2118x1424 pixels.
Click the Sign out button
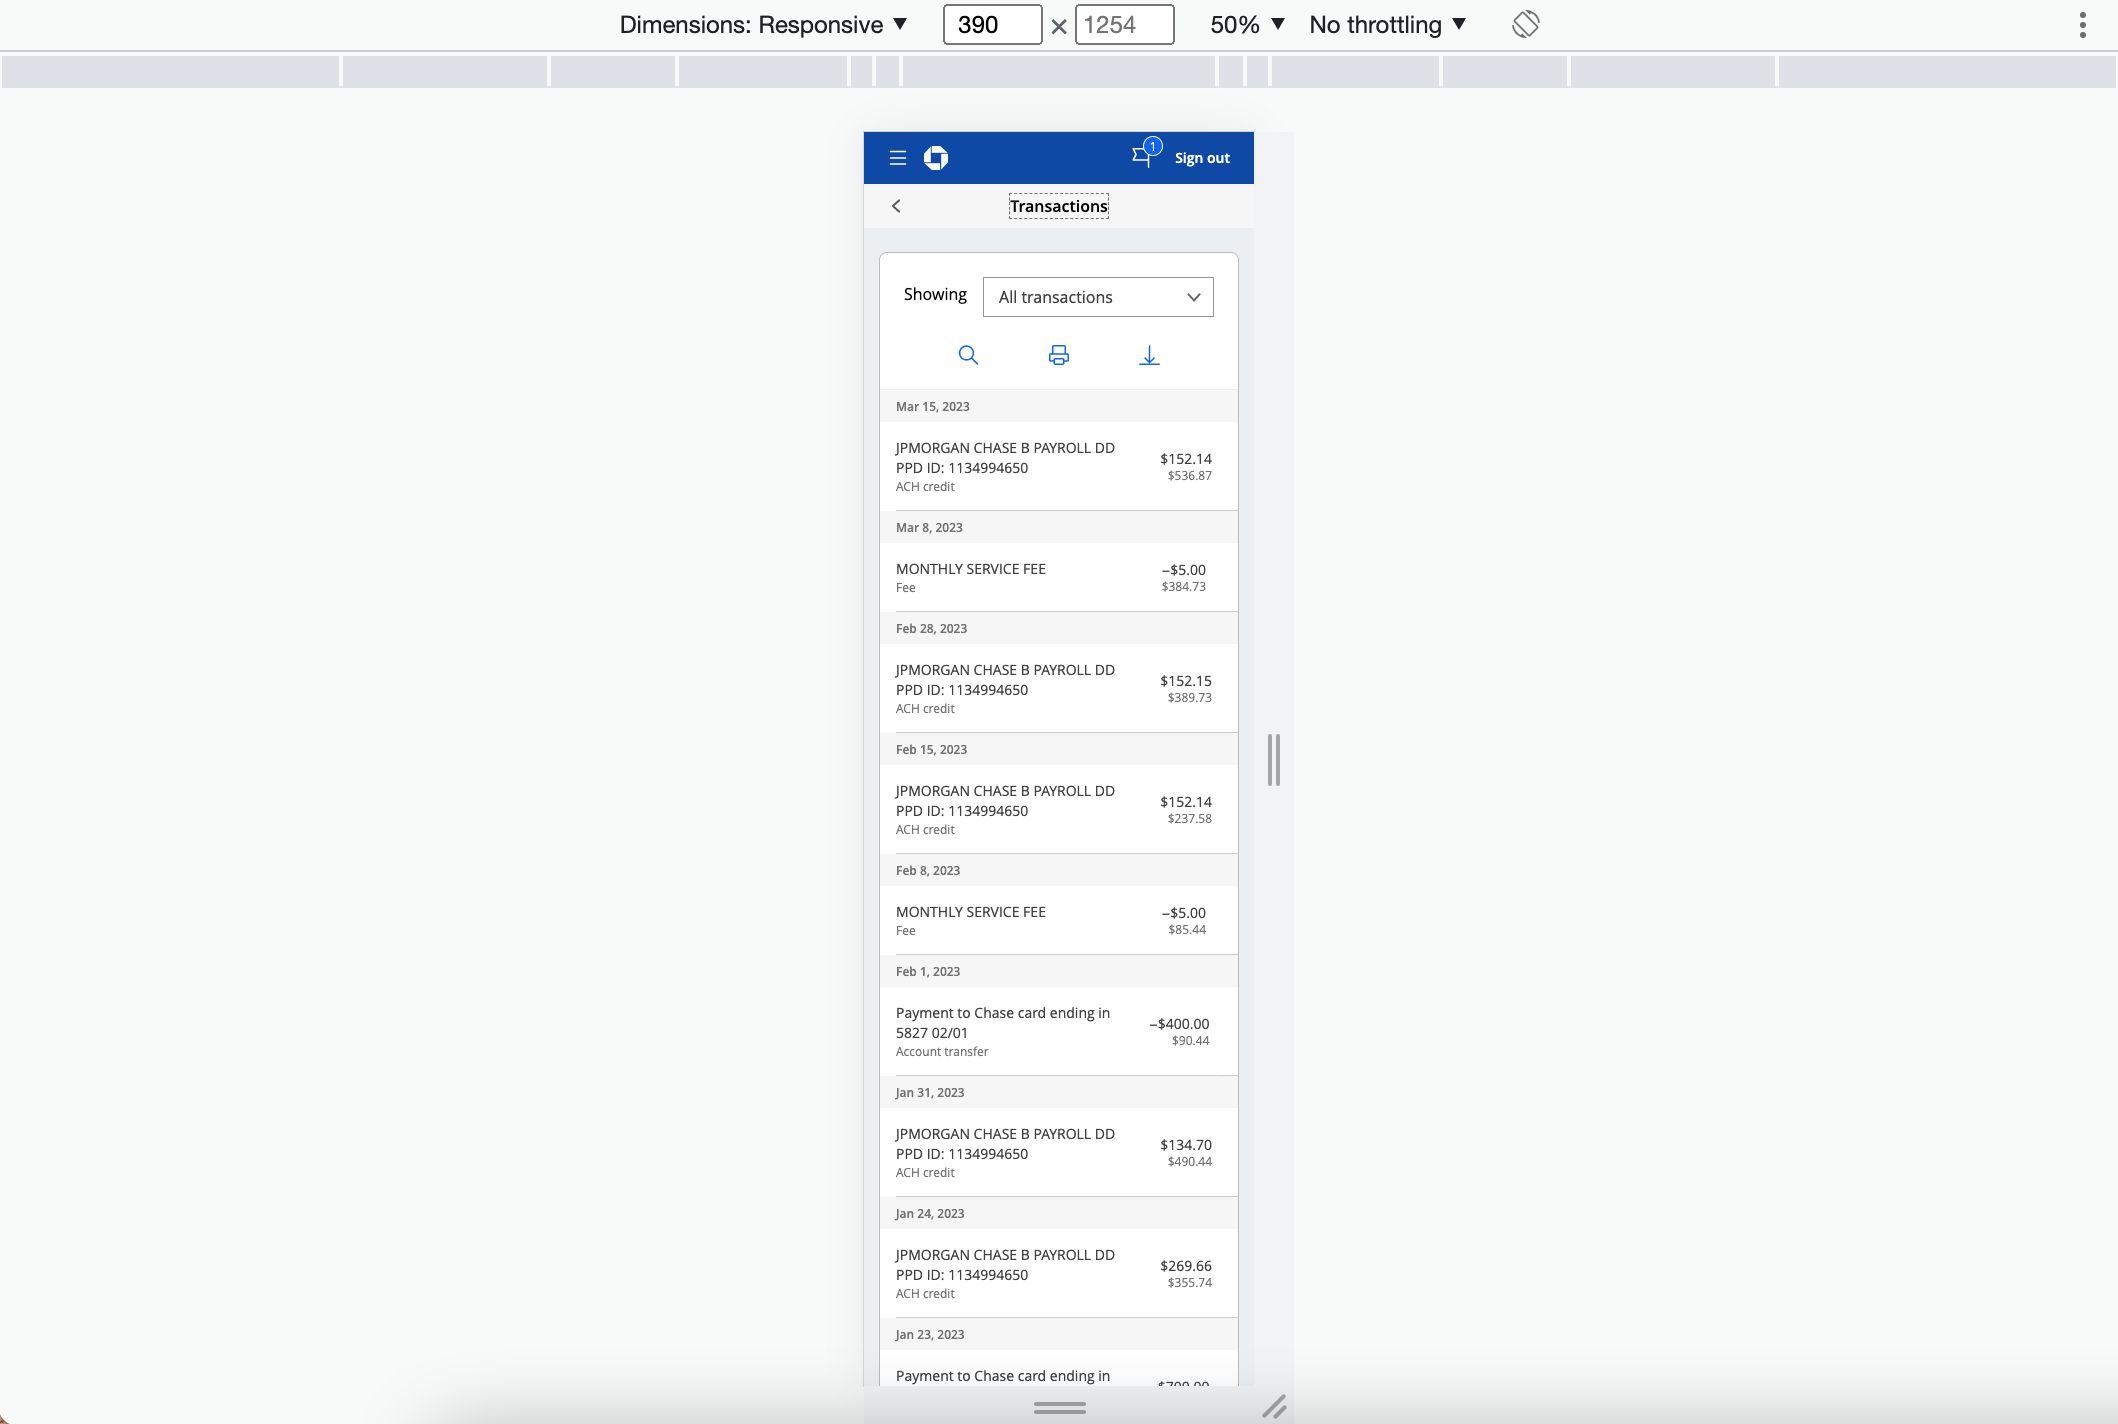pos(1201,158)
